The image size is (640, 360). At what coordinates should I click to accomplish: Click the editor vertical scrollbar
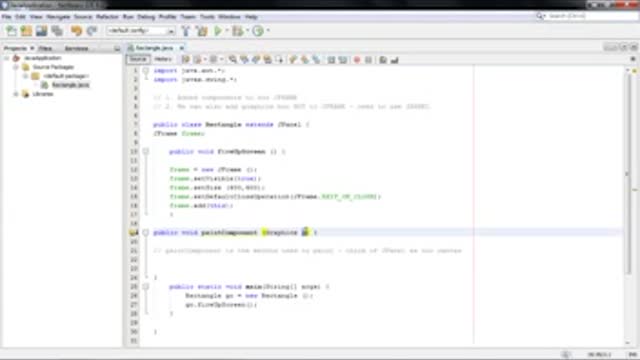click(x=628, y=173)
